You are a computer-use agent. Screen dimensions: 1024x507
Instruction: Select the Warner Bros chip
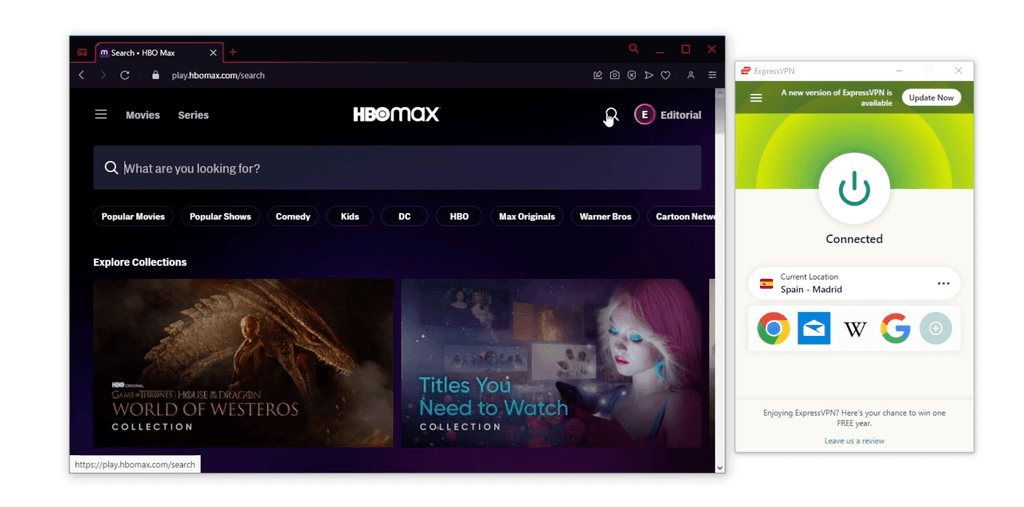pos(605,216)
